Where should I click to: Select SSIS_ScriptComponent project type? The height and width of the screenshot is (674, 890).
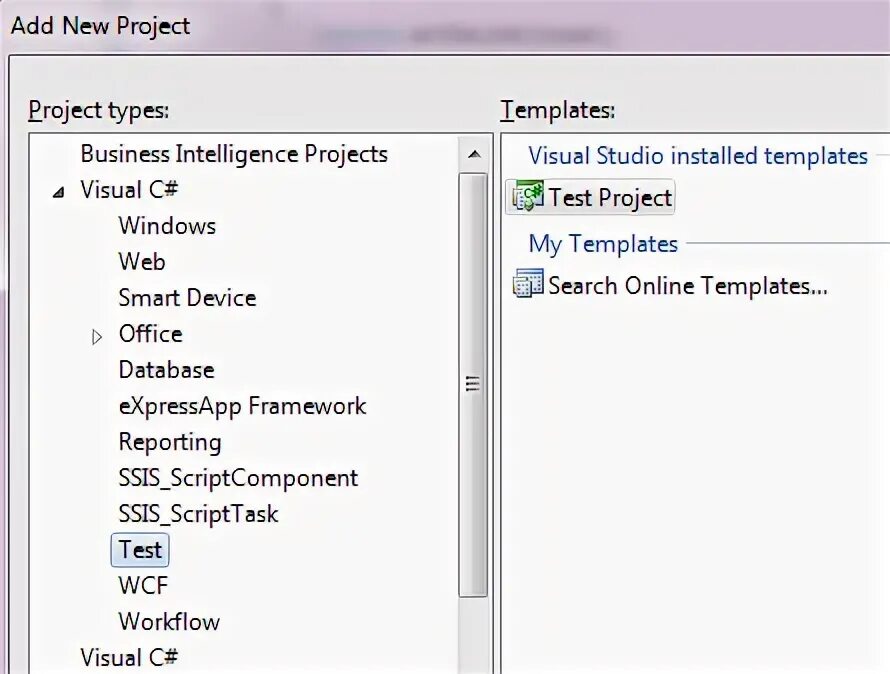click(x=238, y=478)
